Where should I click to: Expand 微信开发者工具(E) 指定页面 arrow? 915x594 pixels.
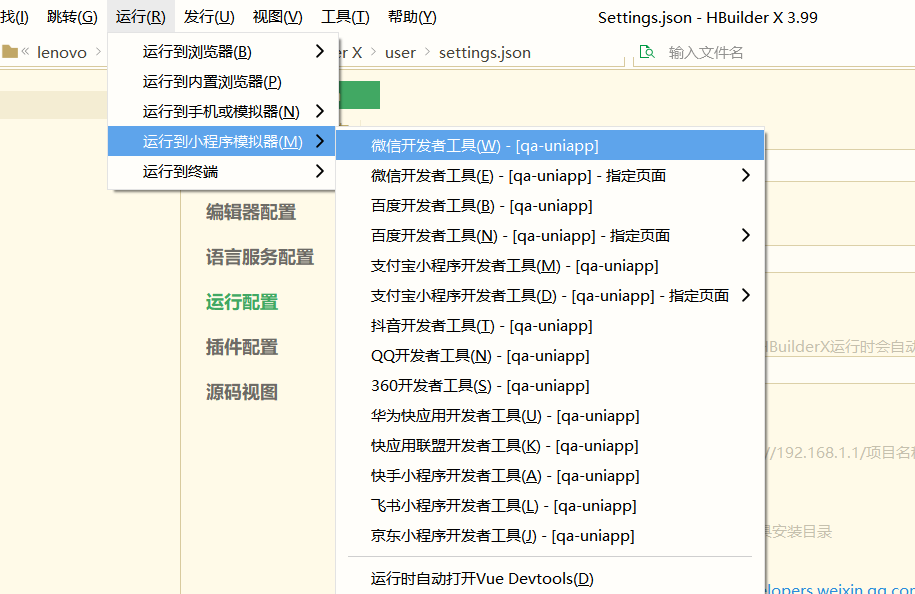point(745,175)
